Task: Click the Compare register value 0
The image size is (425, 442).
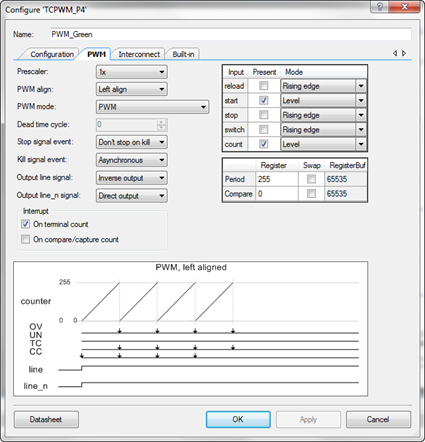Action: click(277, 194)
